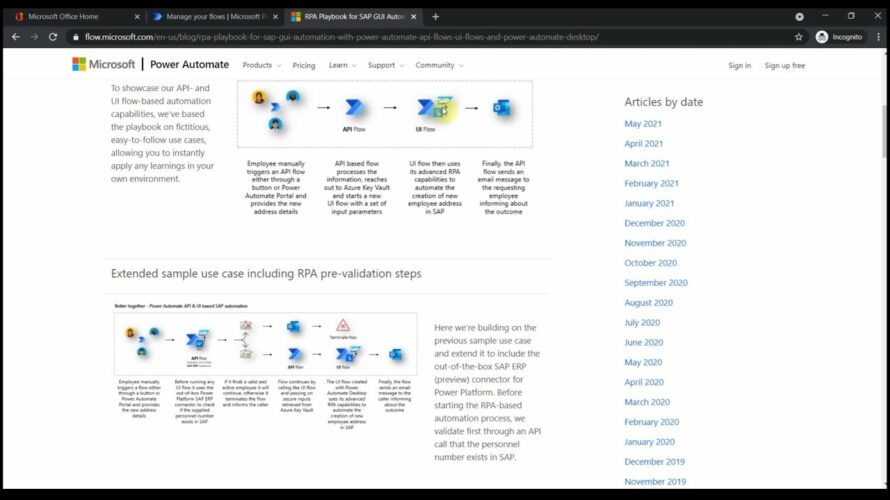Switch to the Manage your flows tab
Image resolution: width=890 pixels, height=500 pixels.
216,16
